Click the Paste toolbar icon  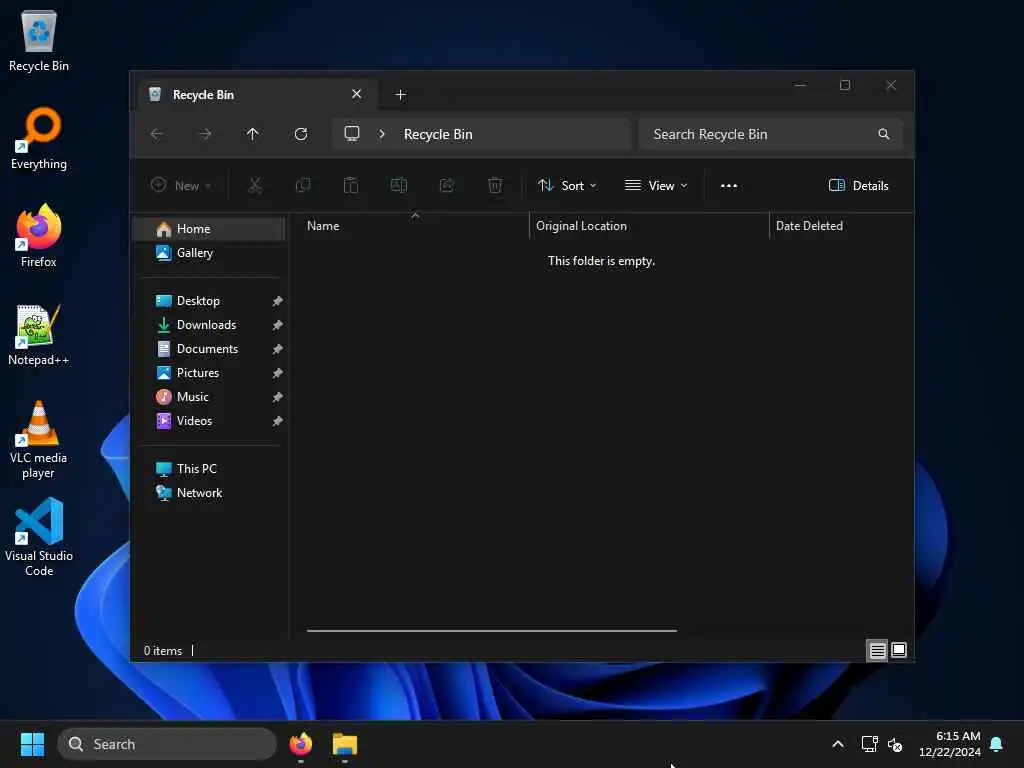(x=351, y=185)
